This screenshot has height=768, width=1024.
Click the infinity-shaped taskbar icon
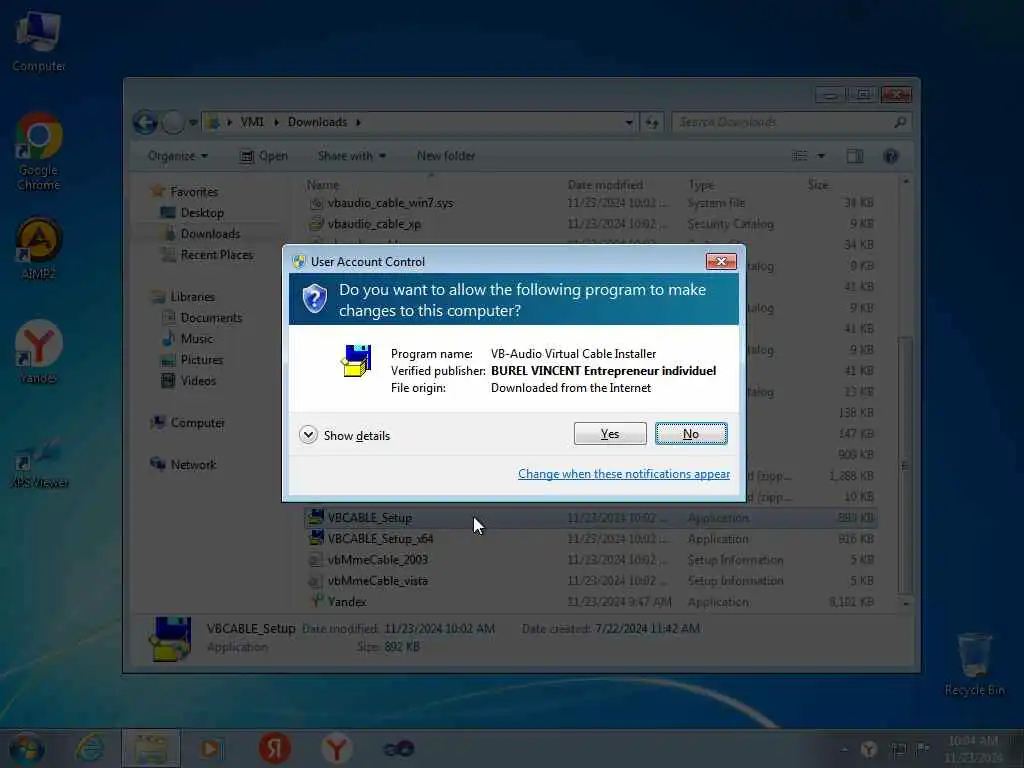398,748
